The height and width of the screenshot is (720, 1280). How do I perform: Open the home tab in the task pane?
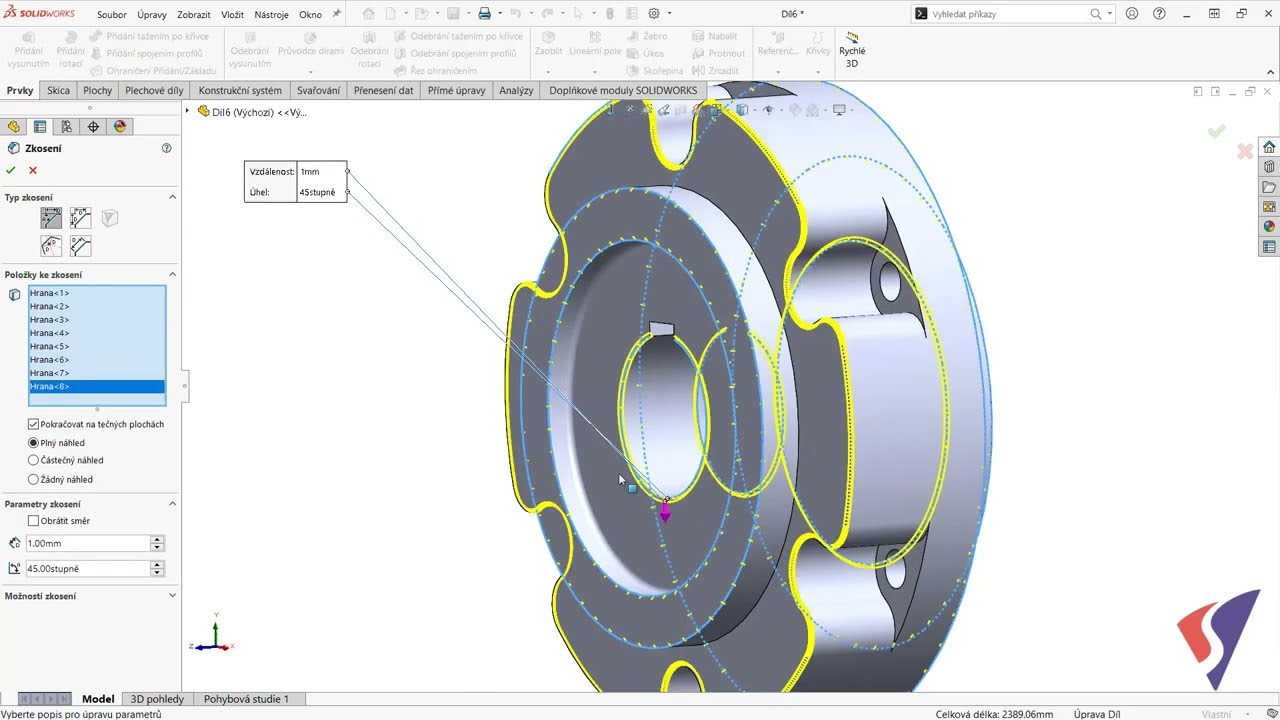[1269, 147]
